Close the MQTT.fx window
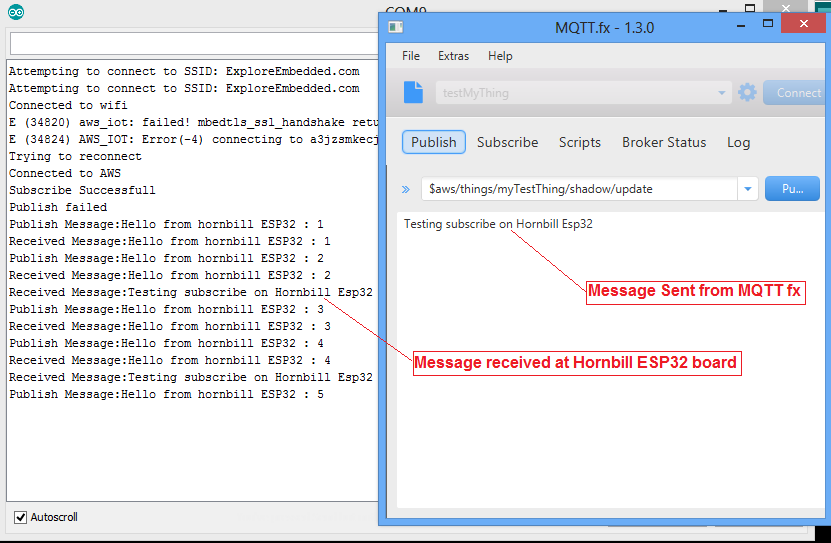The width and height of the screenshot is (831, 543). (x=808, y=23)
